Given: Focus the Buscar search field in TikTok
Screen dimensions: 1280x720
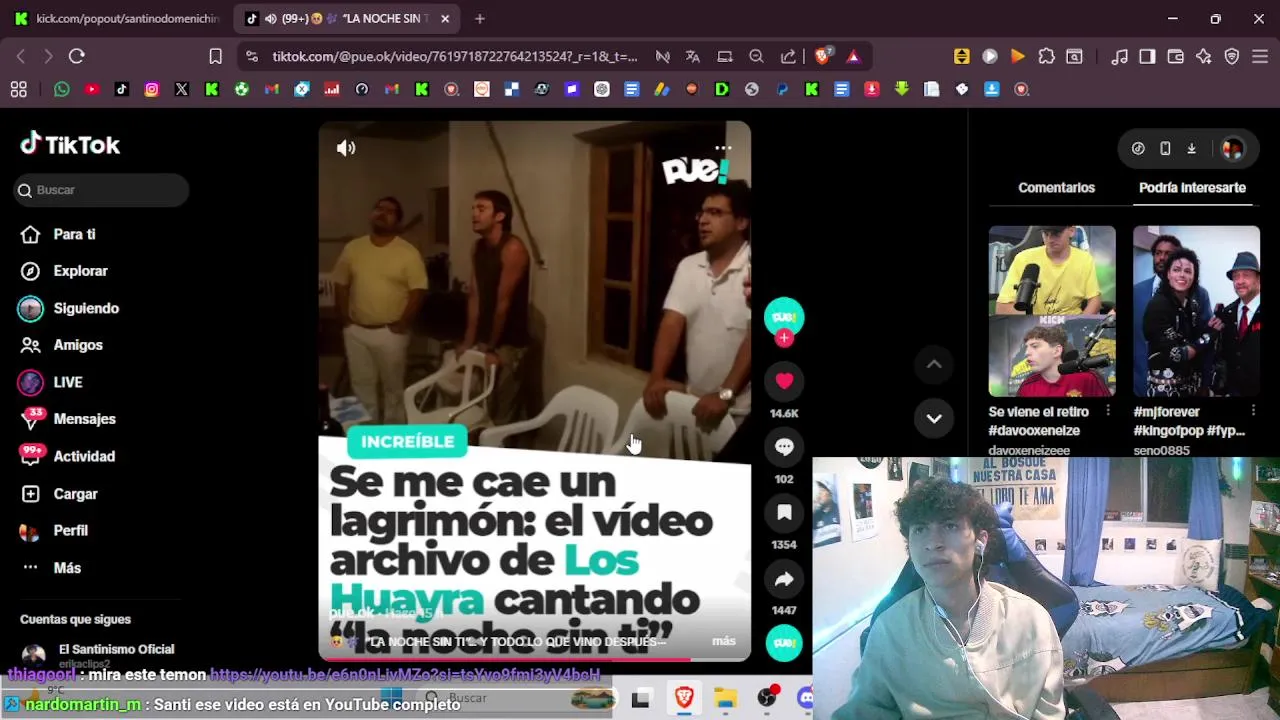Looking at the screenshot, I should [x=102, y=190].
